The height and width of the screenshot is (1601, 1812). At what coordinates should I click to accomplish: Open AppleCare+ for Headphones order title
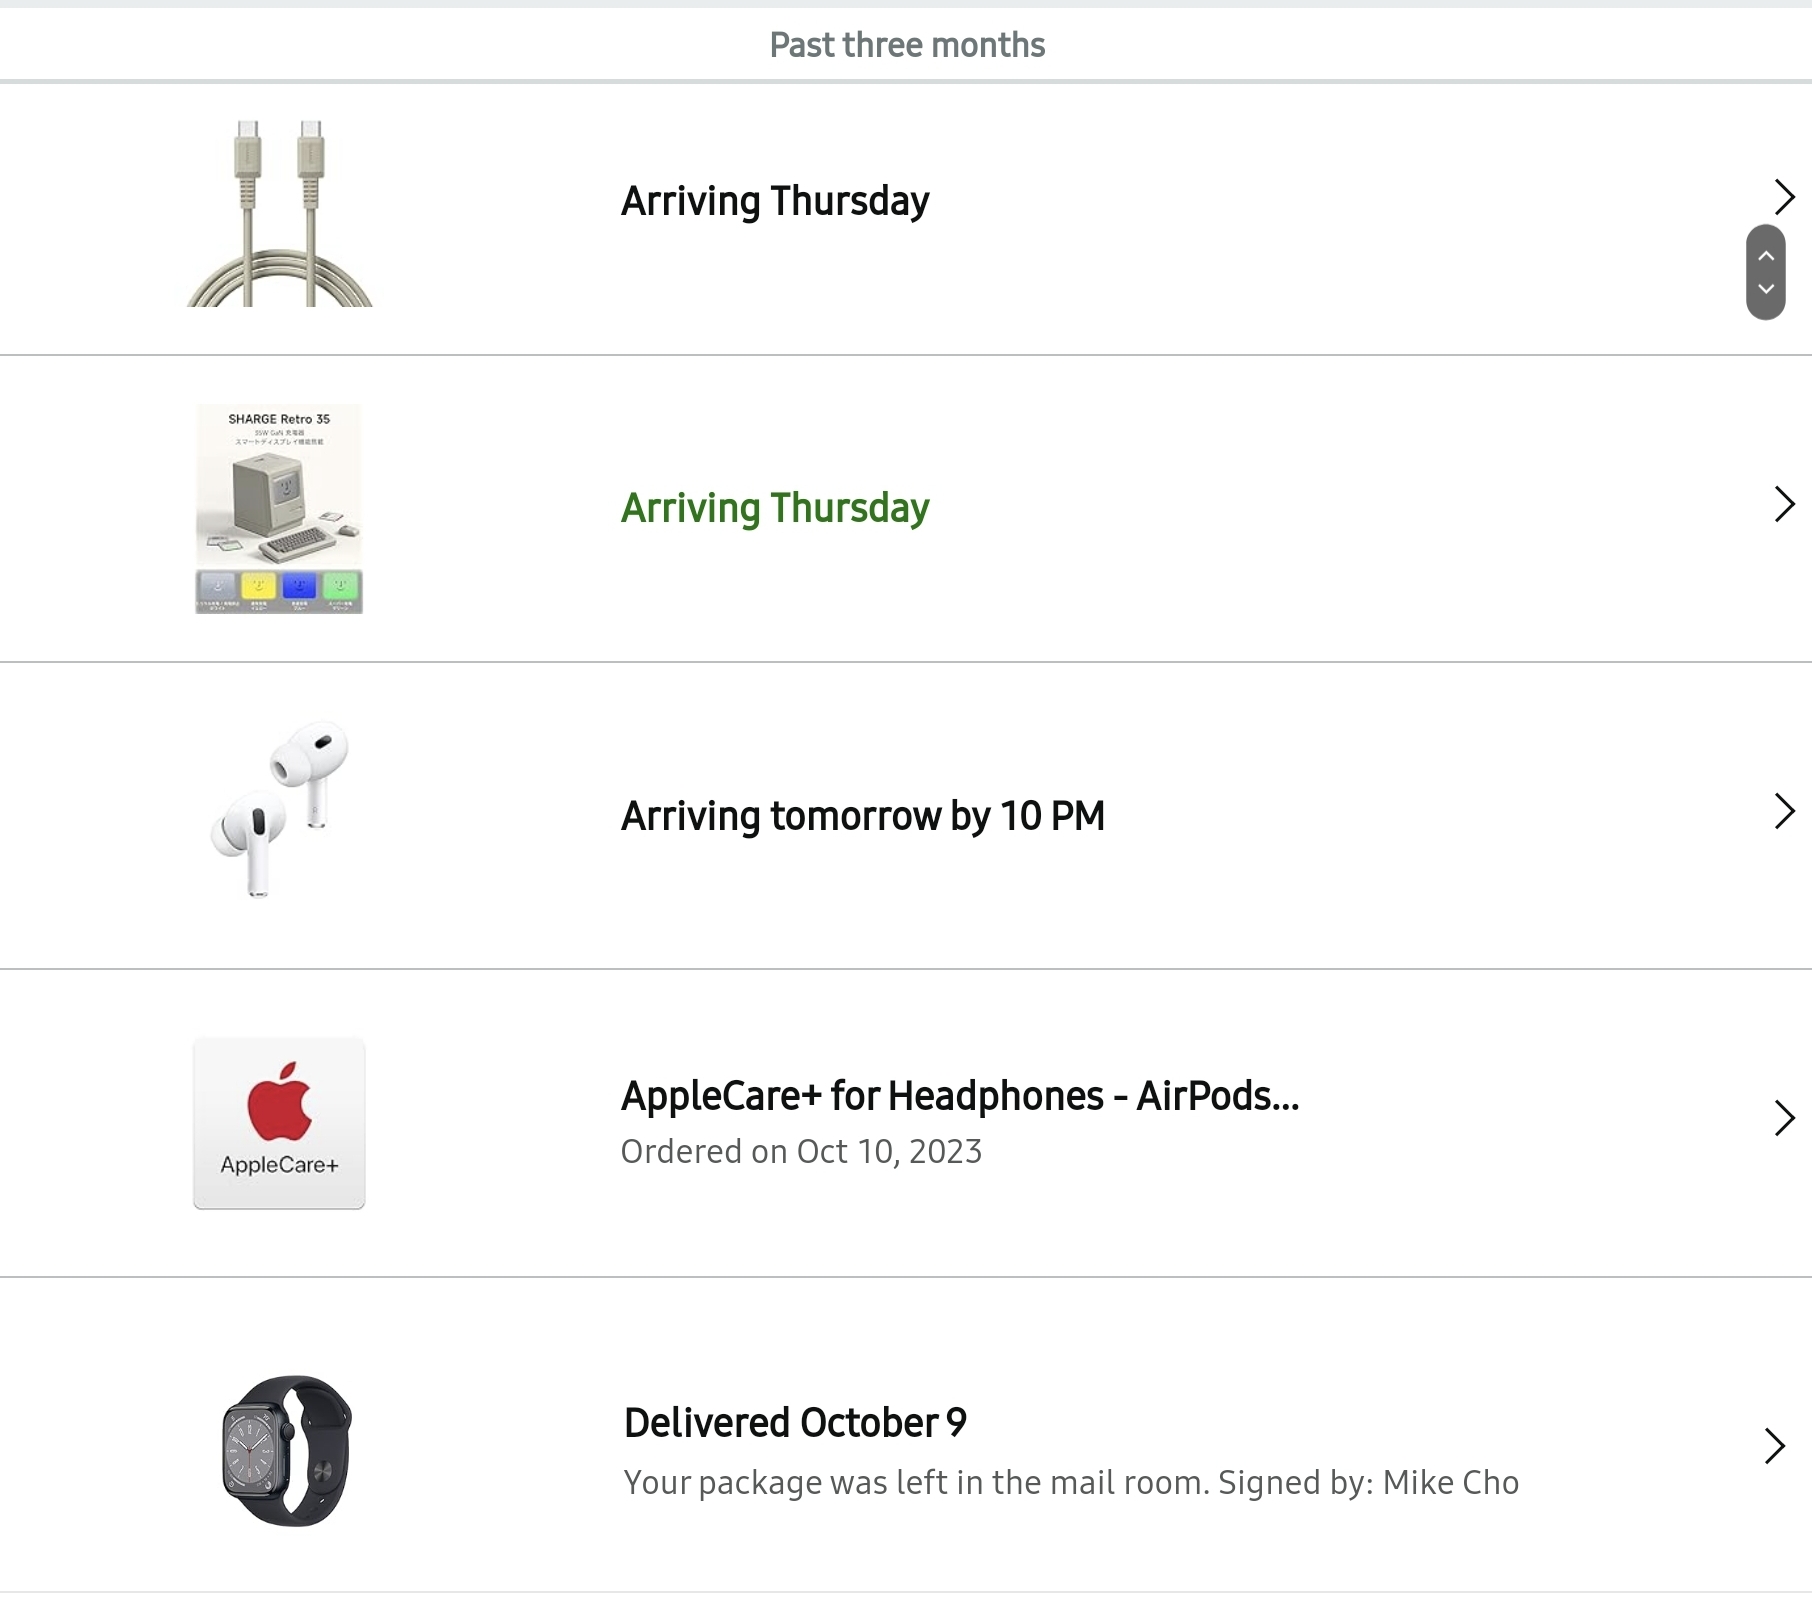coord(960,1096)
